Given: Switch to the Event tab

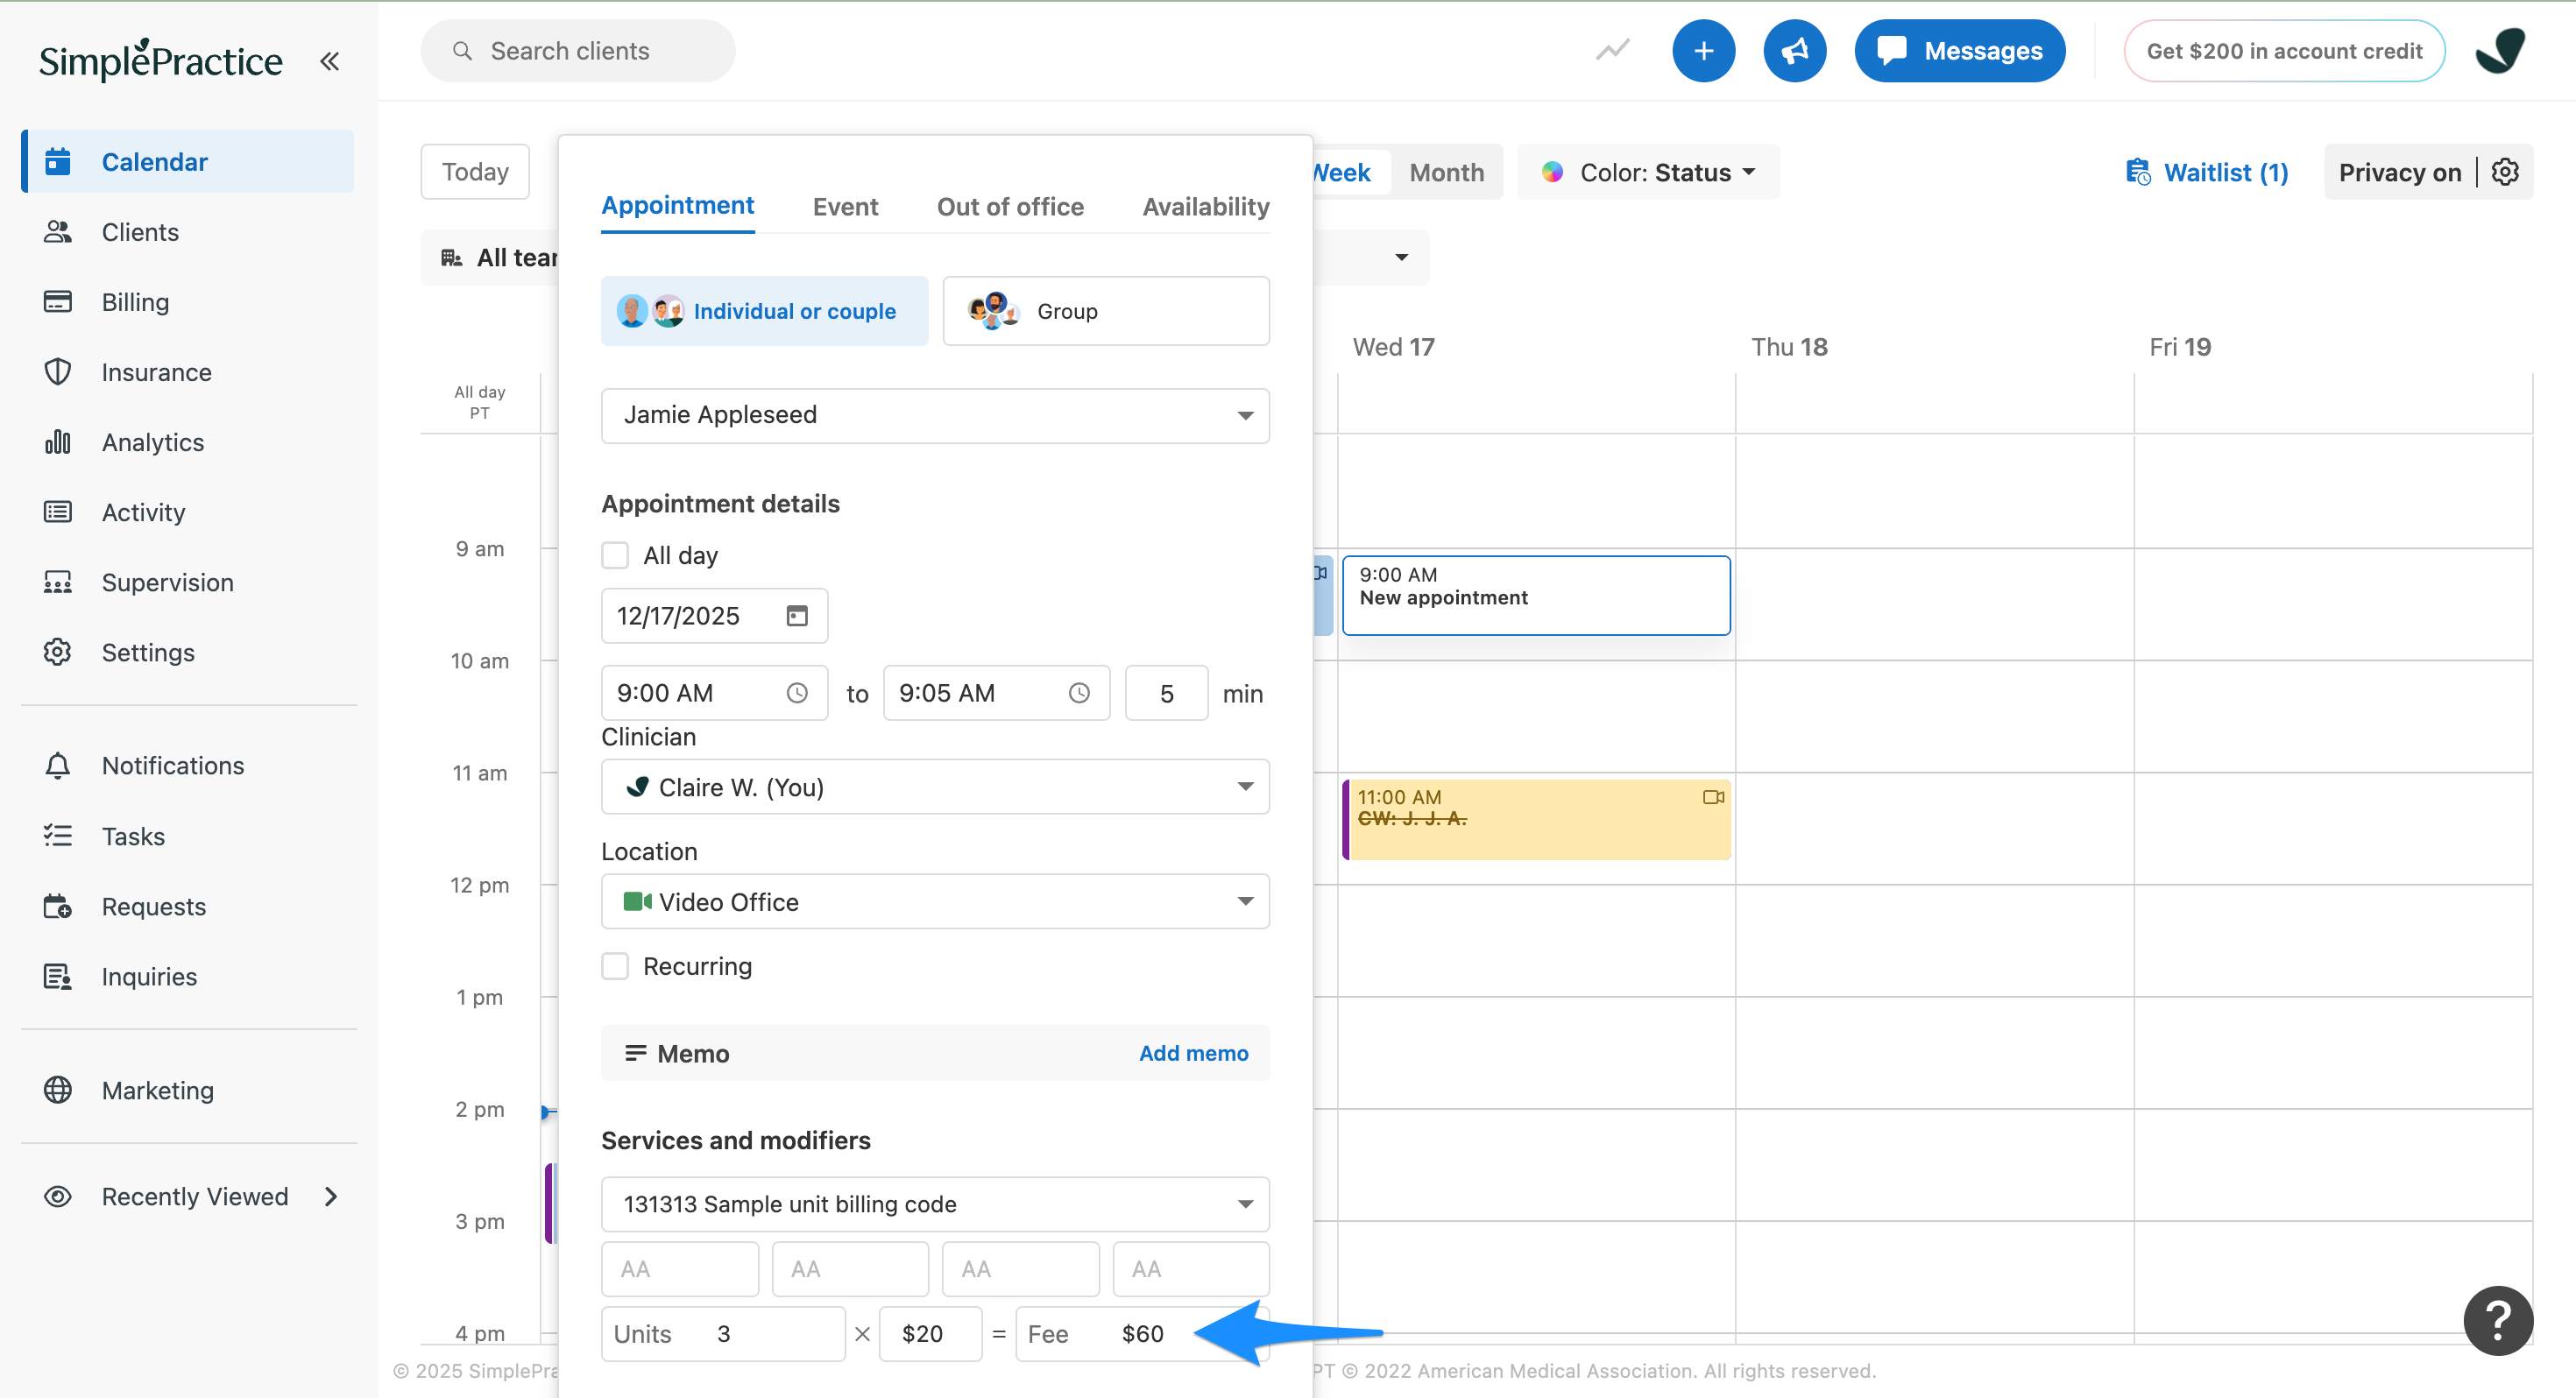Looking at the screenshot, I should [x=845, y=206].
